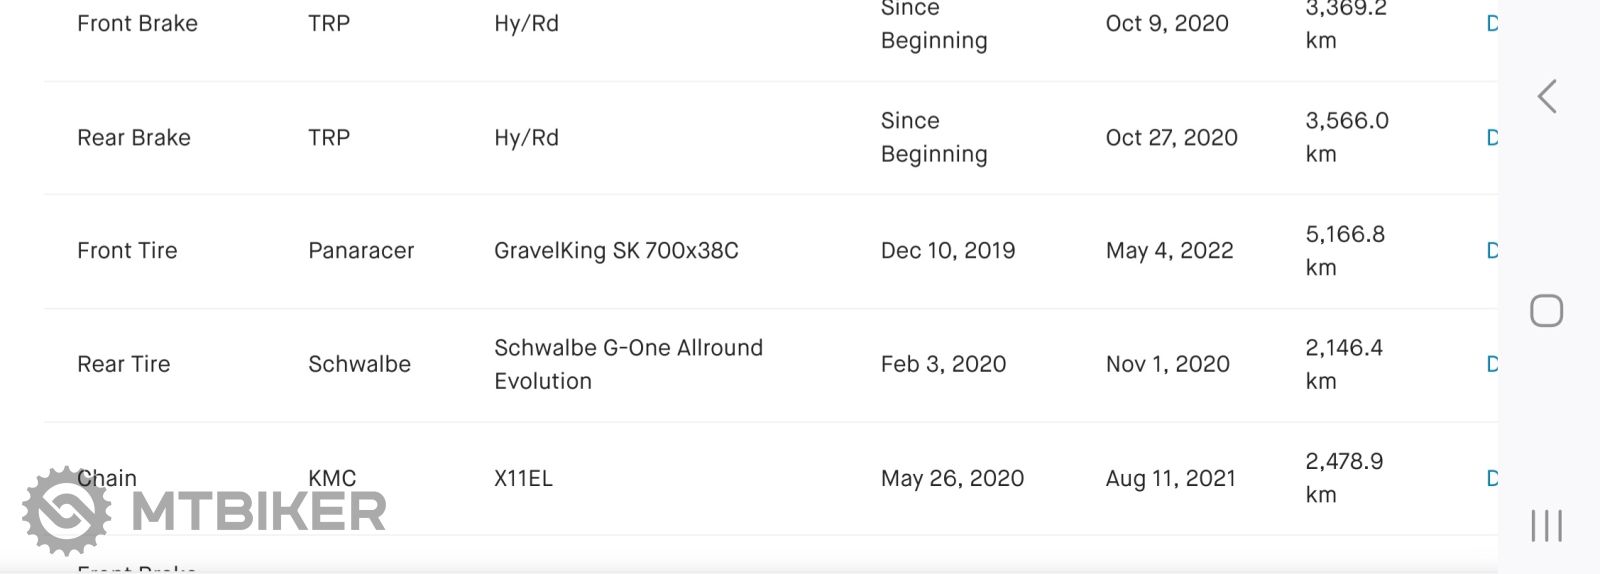Select the Front Tire component name
Screen dimensions: 1600x574
click(x=127, y=250)
